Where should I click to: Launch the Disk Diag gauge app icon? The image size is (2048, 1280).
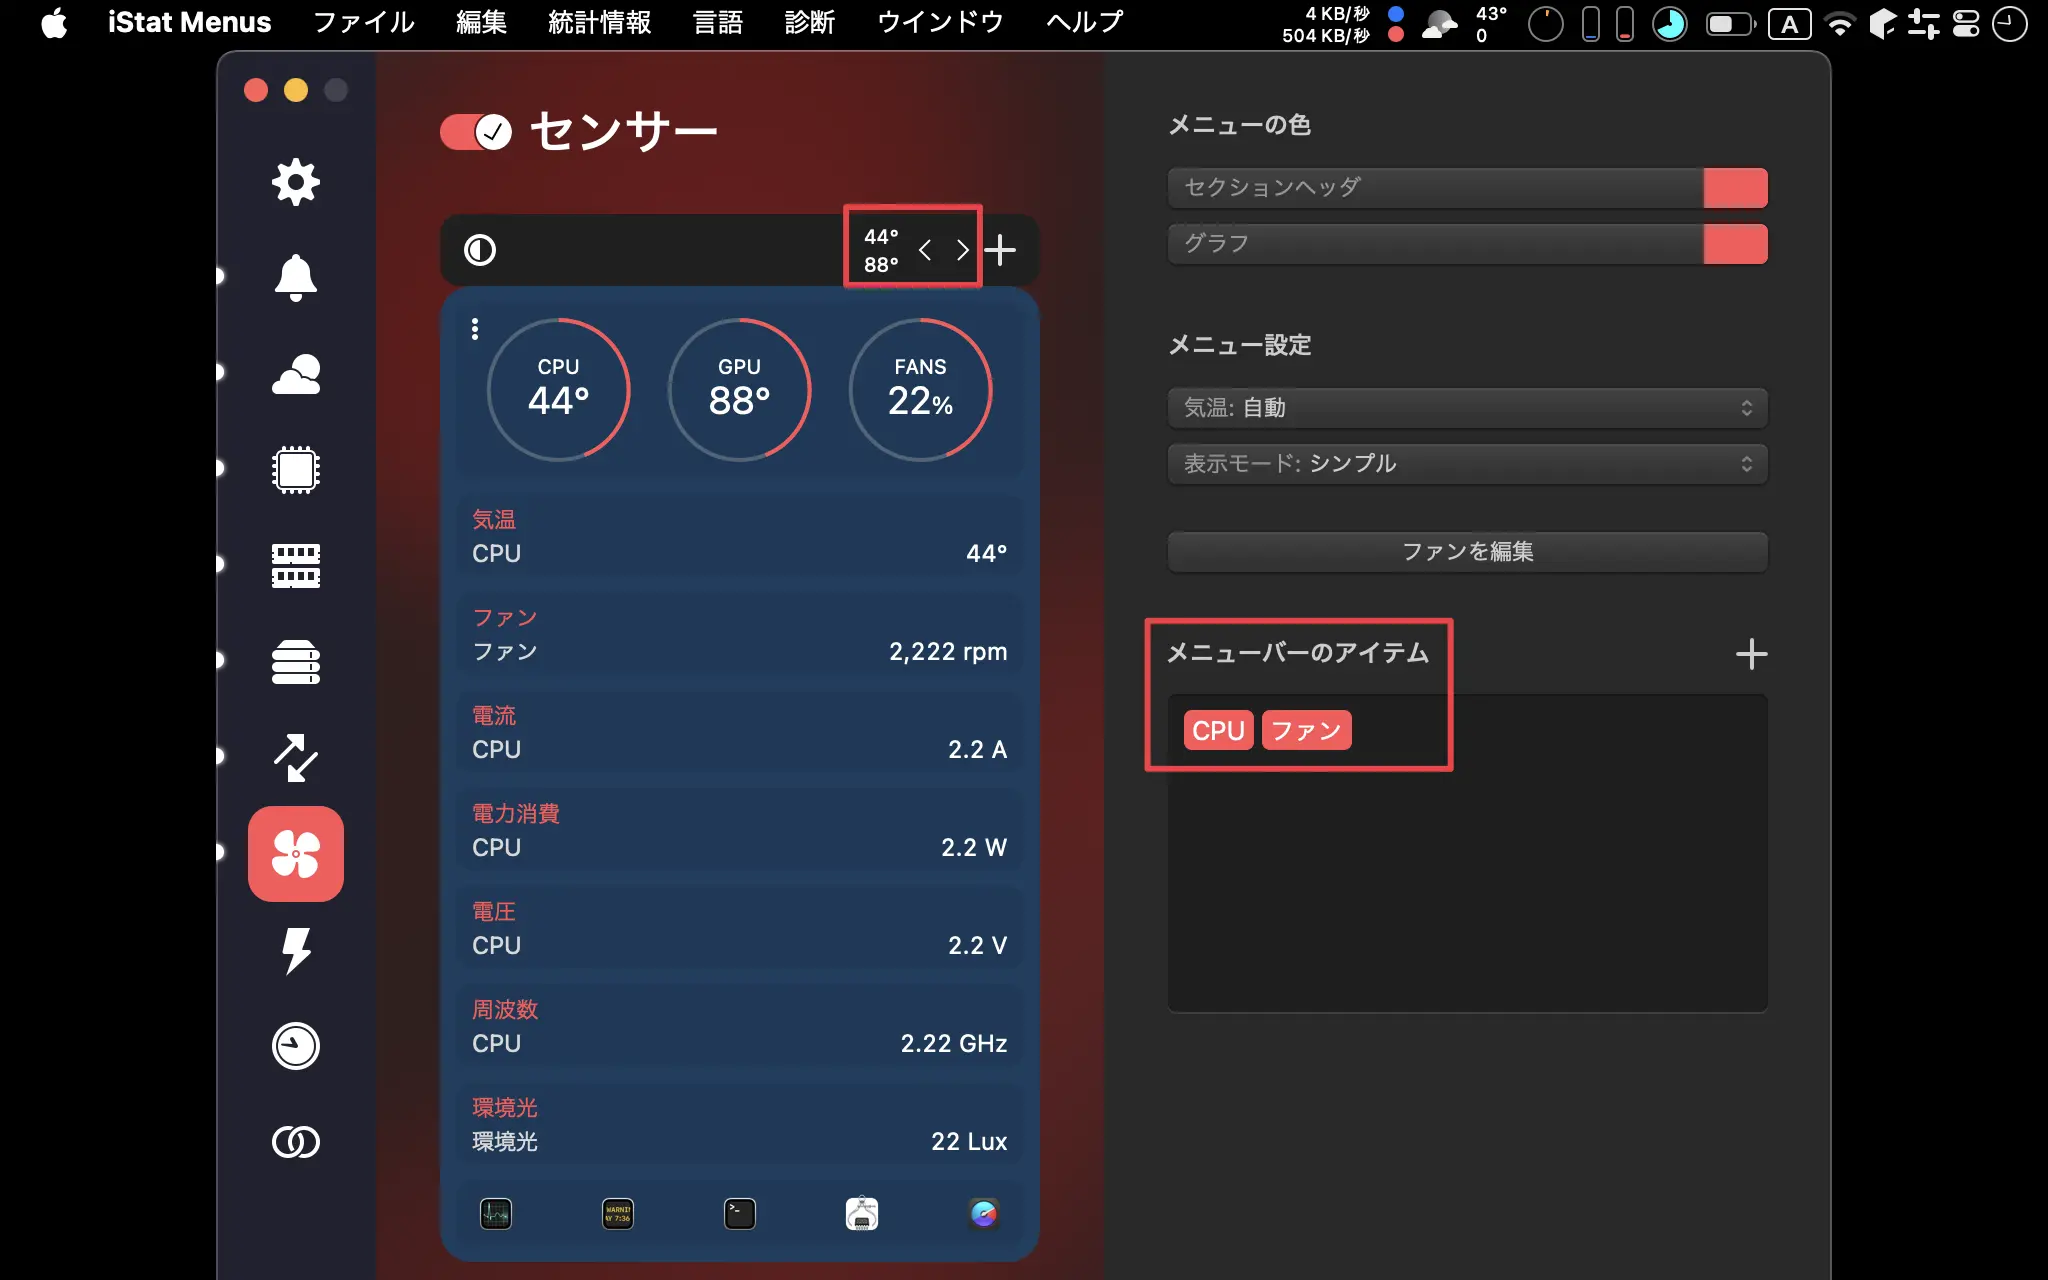(x=984, y=1214)
